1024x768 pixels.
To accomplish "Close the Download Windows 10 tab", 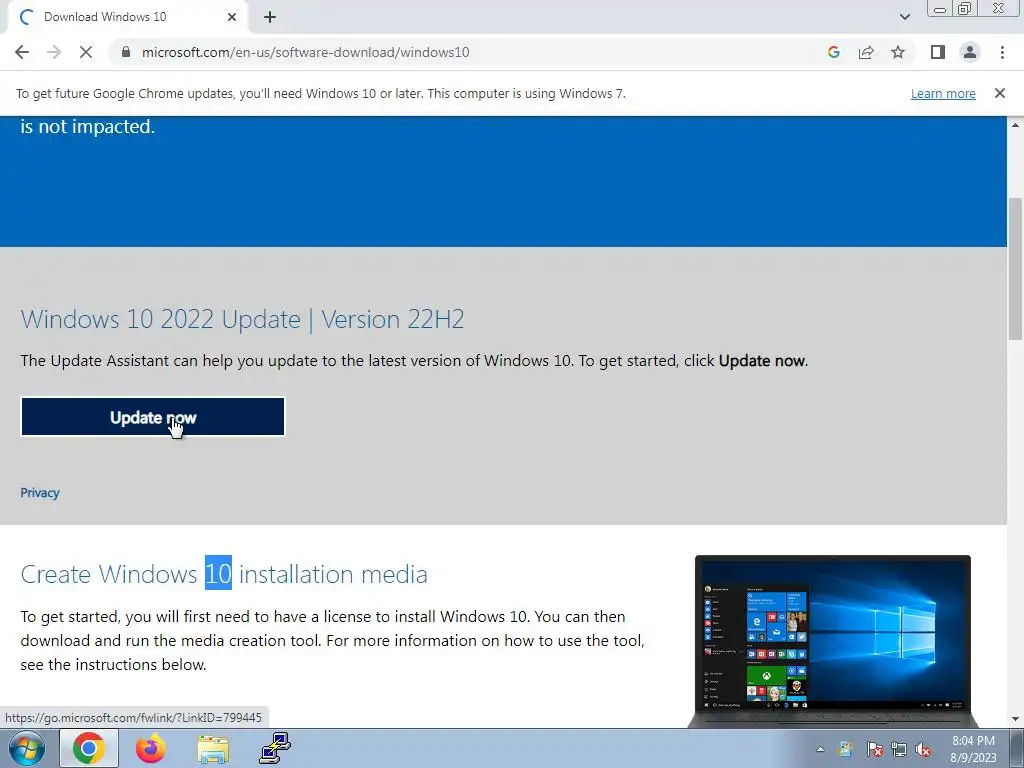I will [232, 17].
